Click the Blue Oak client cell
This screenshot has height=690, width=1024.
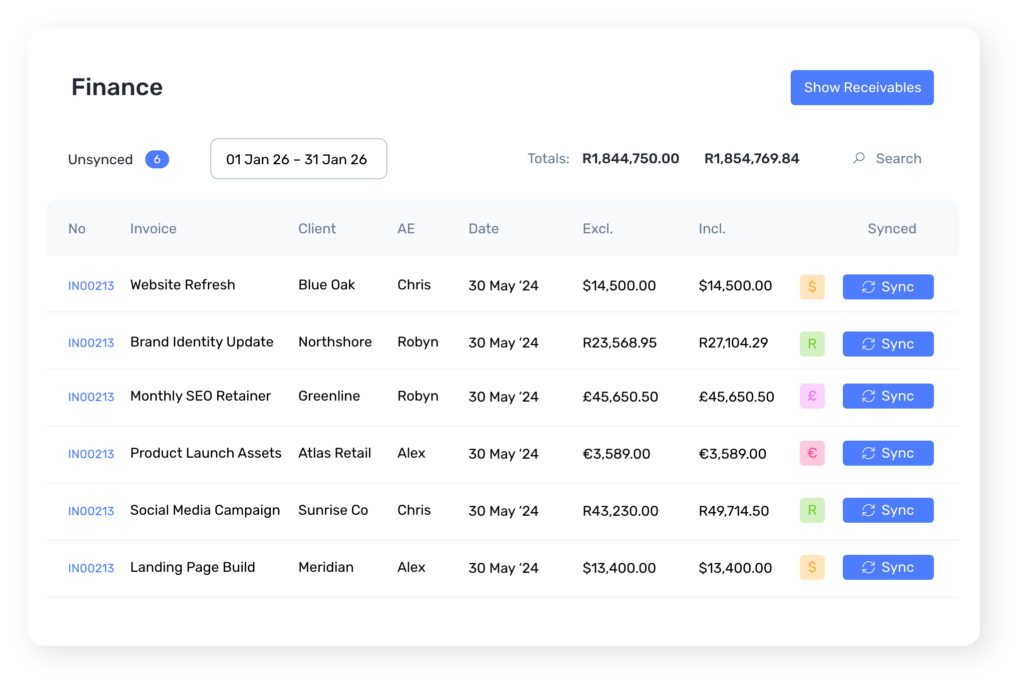pos(327,285)
